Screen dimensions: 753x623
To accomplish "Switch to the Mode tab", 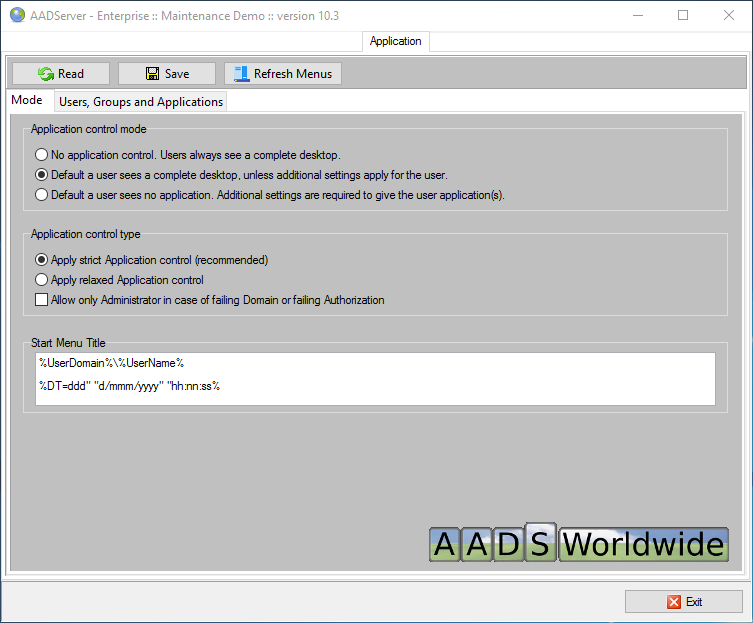I will click(27, 101).
